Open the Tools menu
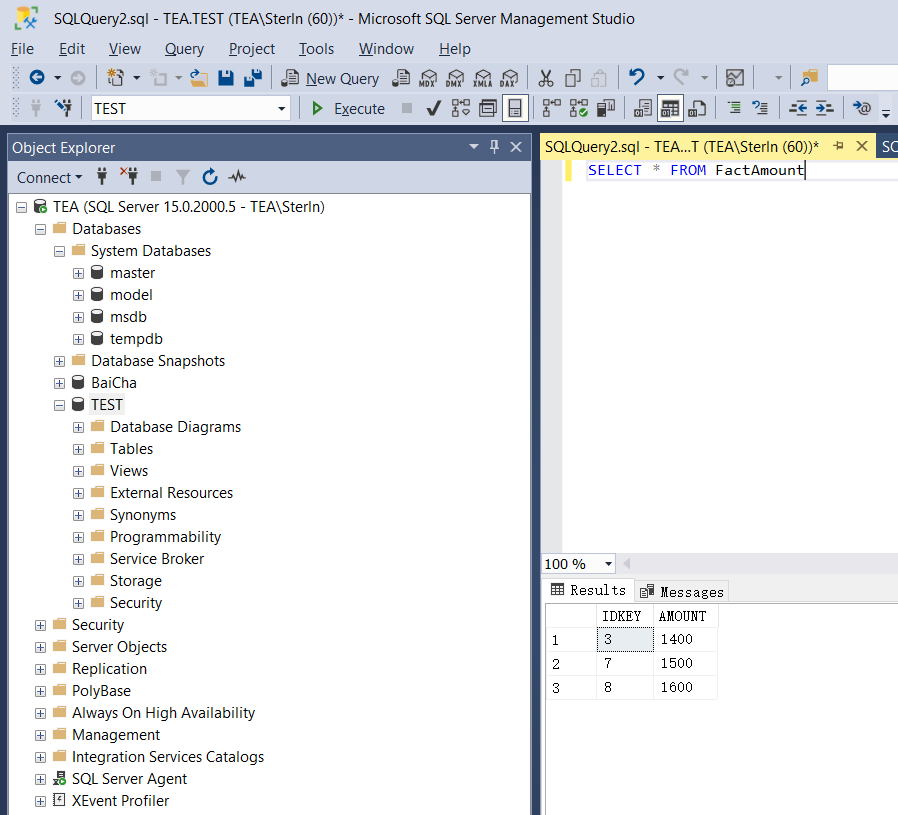The image size is (898, 815). pyautogui.click(x=316, y=49)
